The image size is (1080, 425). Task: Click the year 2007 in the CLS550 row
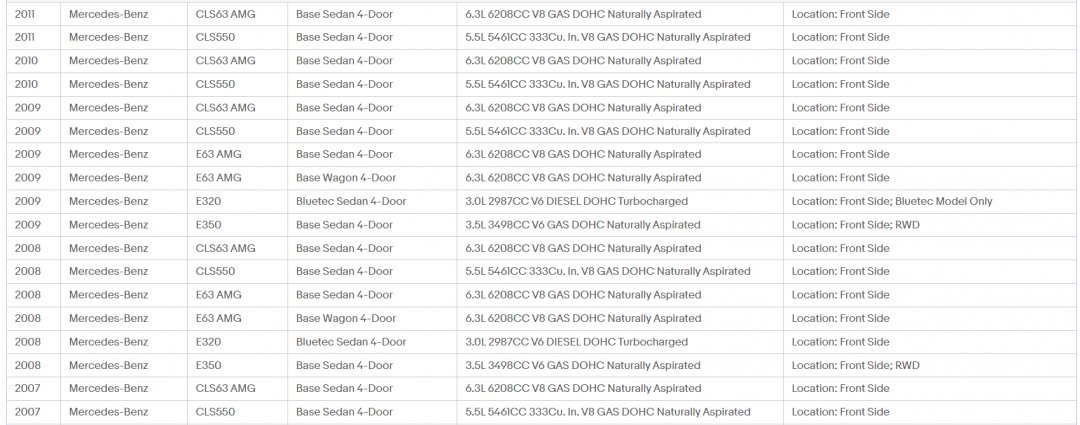pos(28,412)
